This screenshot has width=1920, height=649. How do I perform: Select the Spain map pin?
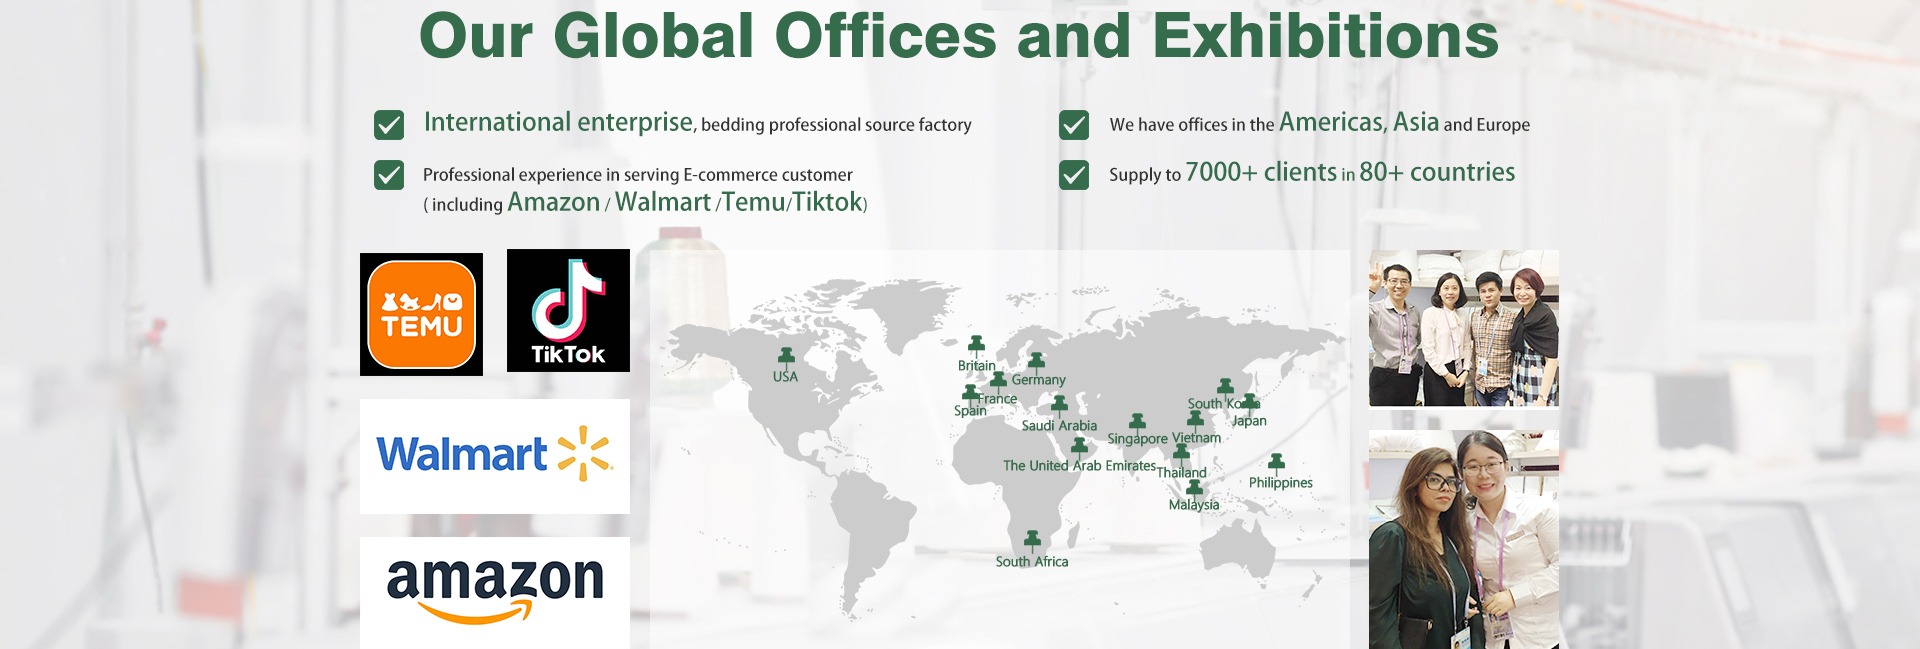[970, 393]
